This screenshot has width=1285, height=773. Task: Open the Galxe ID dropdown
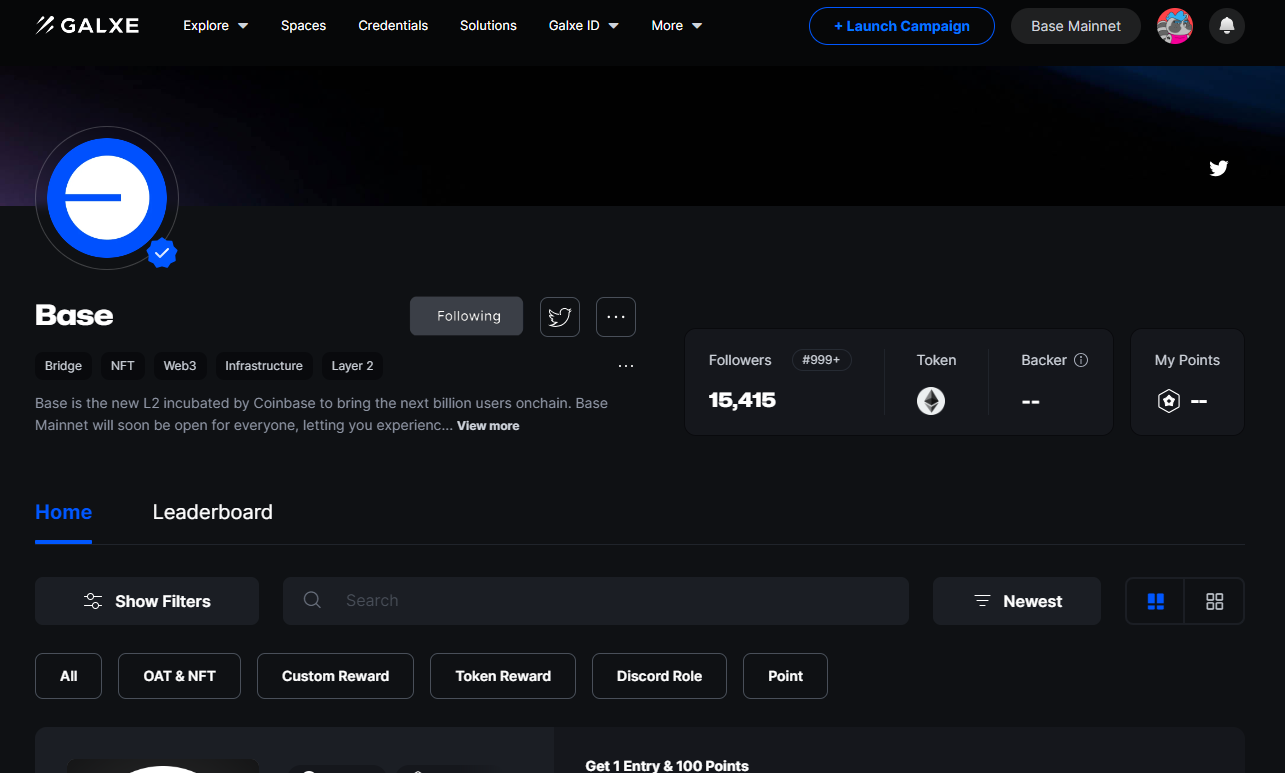pyautogui.click(x=584, y=26)
